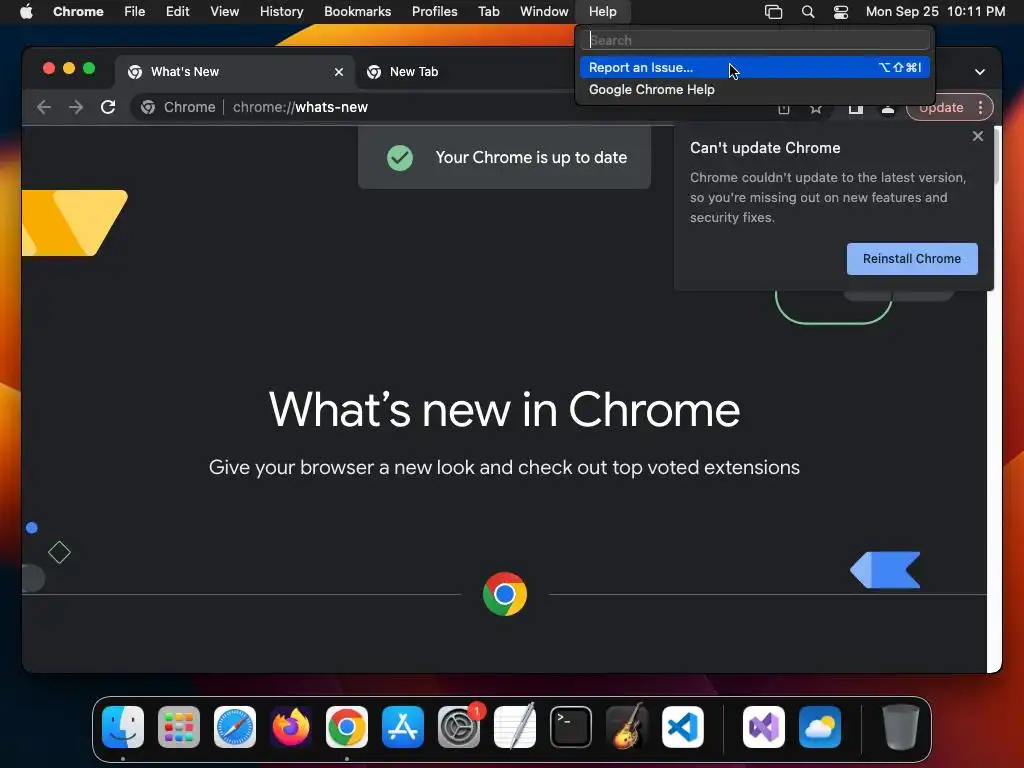This screenshot has height=768, width=1024.
Task: Click the date and time in menu bar
Action: coord(935,11)
